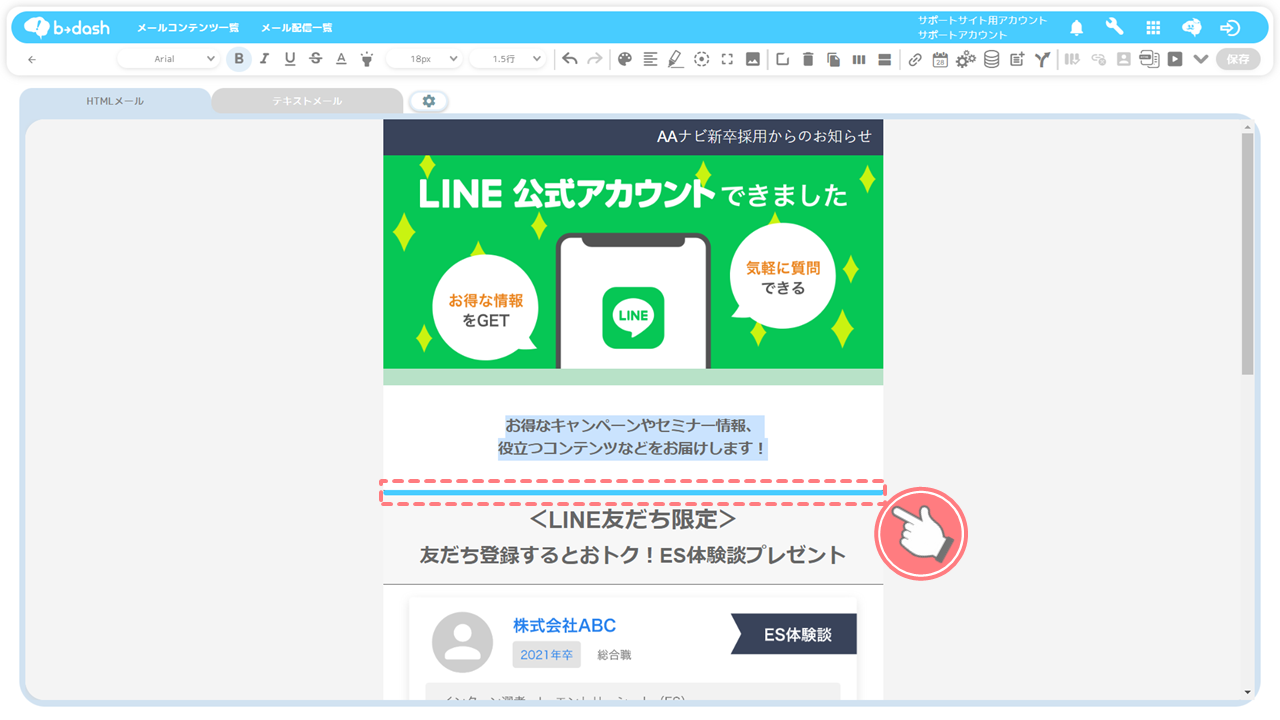Image resolution: width=1280 pixels, height=720 pixels.
Task: Click the greyed bars-with-arrow icon
Action: (1072, 59)
